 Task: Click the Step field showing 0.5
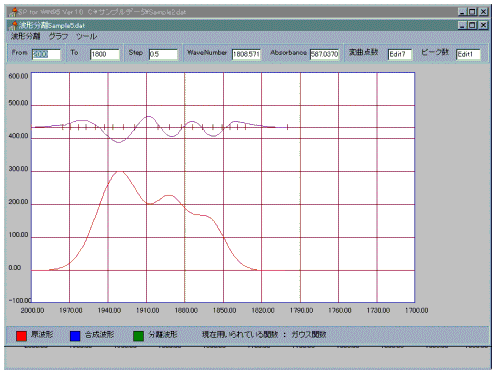point(163,54)
